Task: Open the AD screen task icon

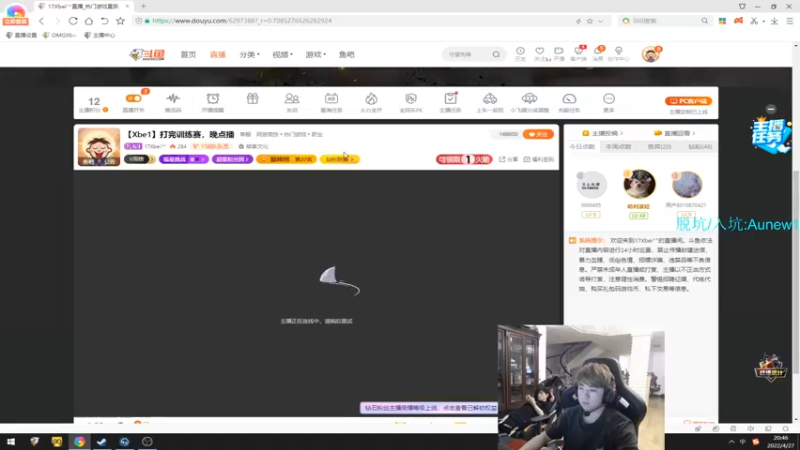Action: point(331,98)
